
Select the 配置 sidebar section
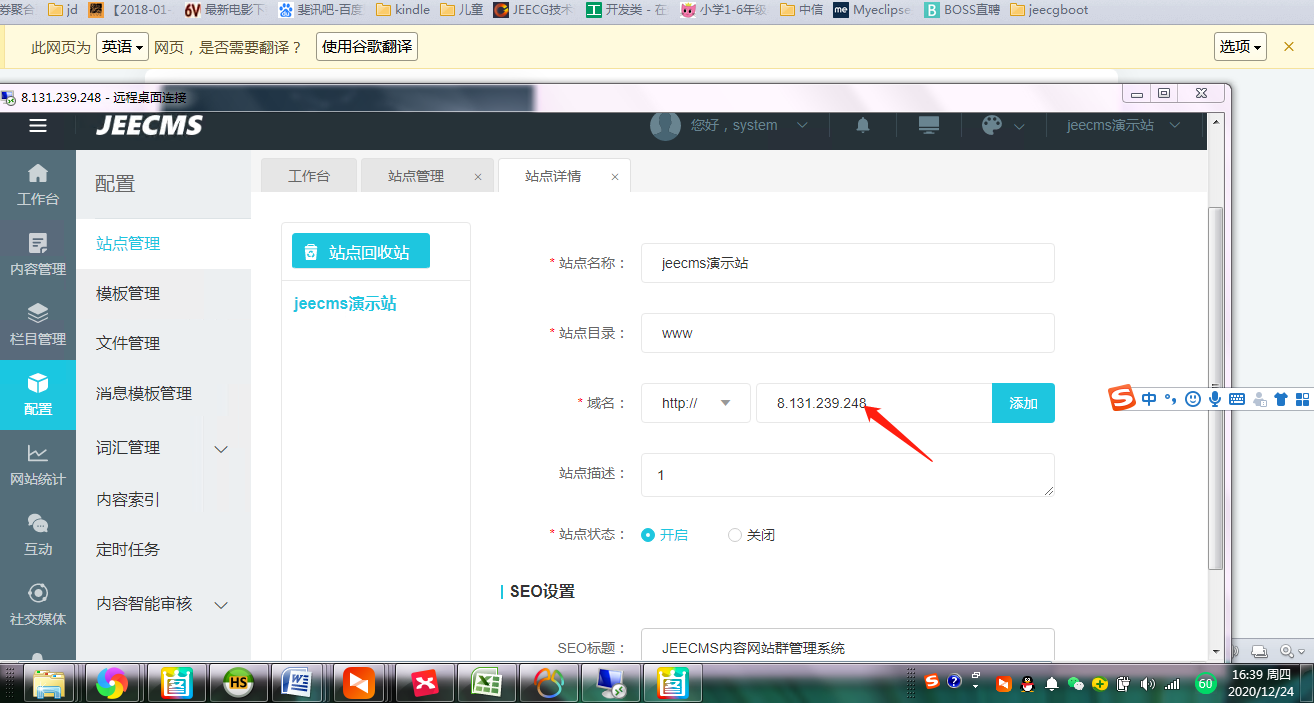click(38, 395)
